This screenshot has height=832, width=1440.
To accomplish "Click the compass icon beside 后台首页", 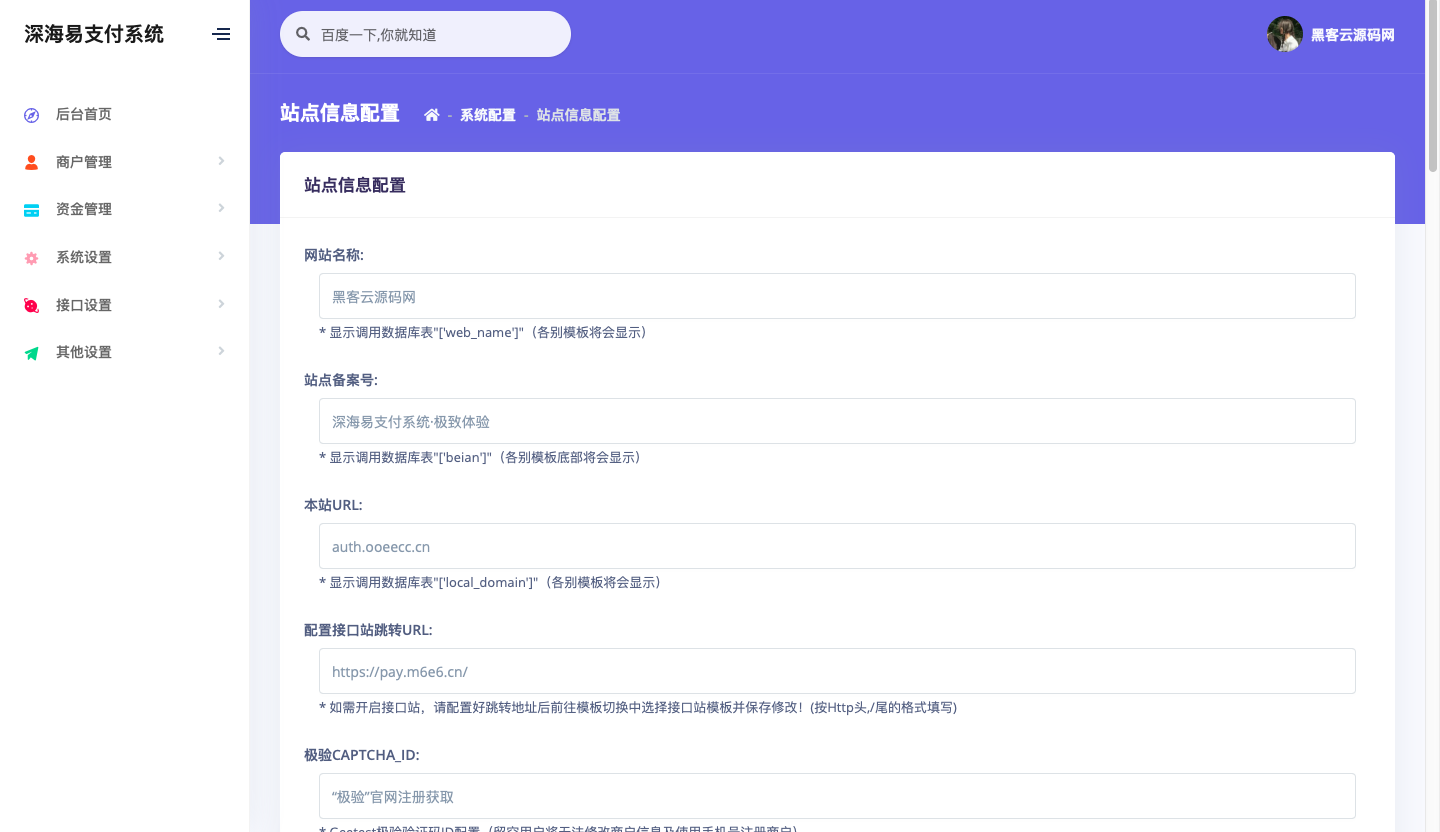I will tap(31, 115).
